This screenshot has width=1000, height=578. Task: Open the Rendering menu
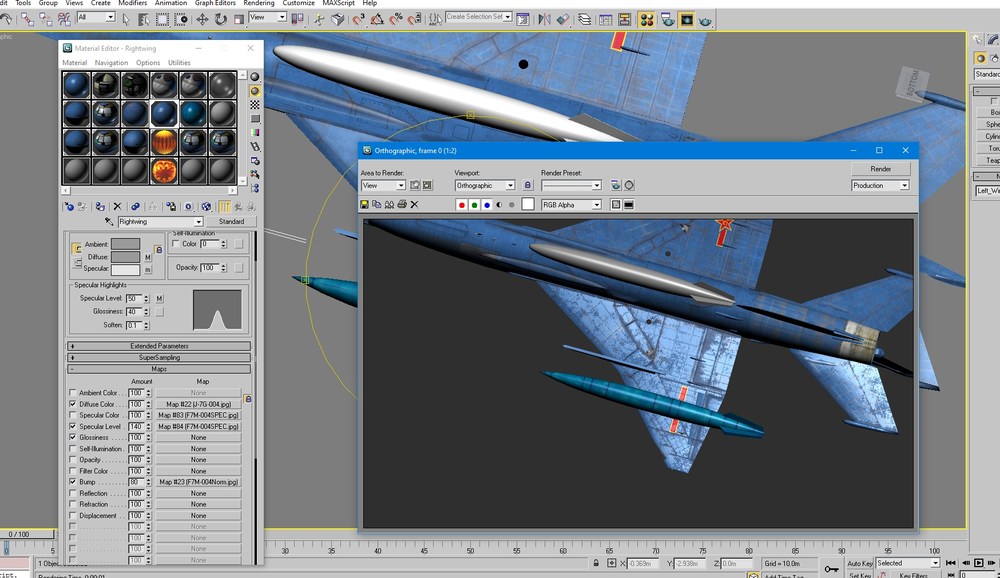click(259, 3)
